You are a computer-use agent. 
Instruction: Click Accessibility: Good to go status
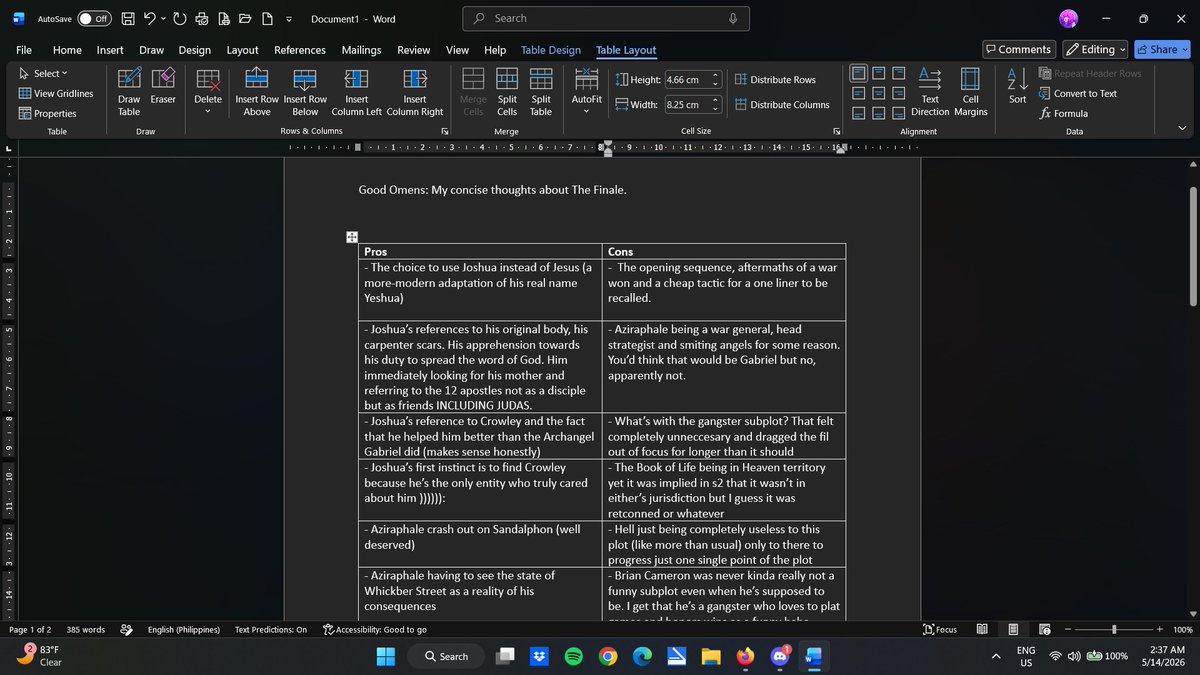pos(375,630)
